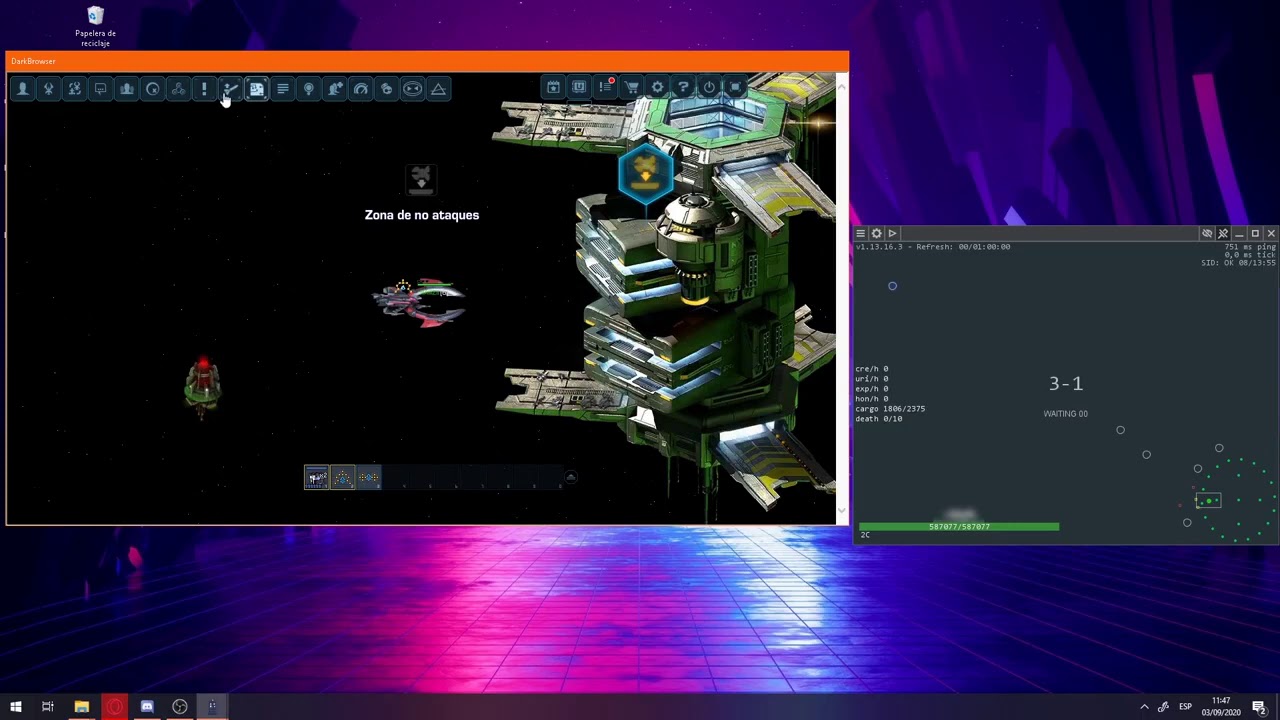Show hidden system tray icons chevron

(x=1144, y=707)
